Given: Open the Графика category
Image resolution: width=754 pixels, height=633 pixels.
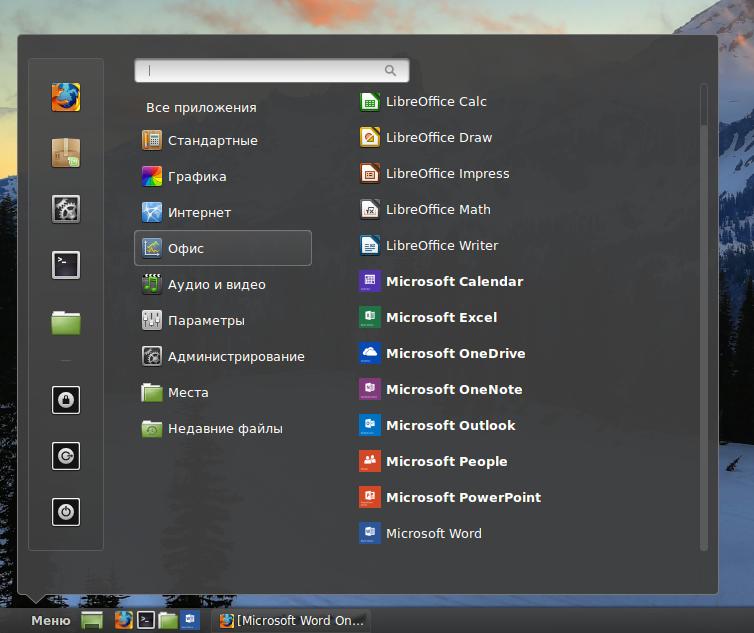Looking at the screenshot, I should pos(184,177).
